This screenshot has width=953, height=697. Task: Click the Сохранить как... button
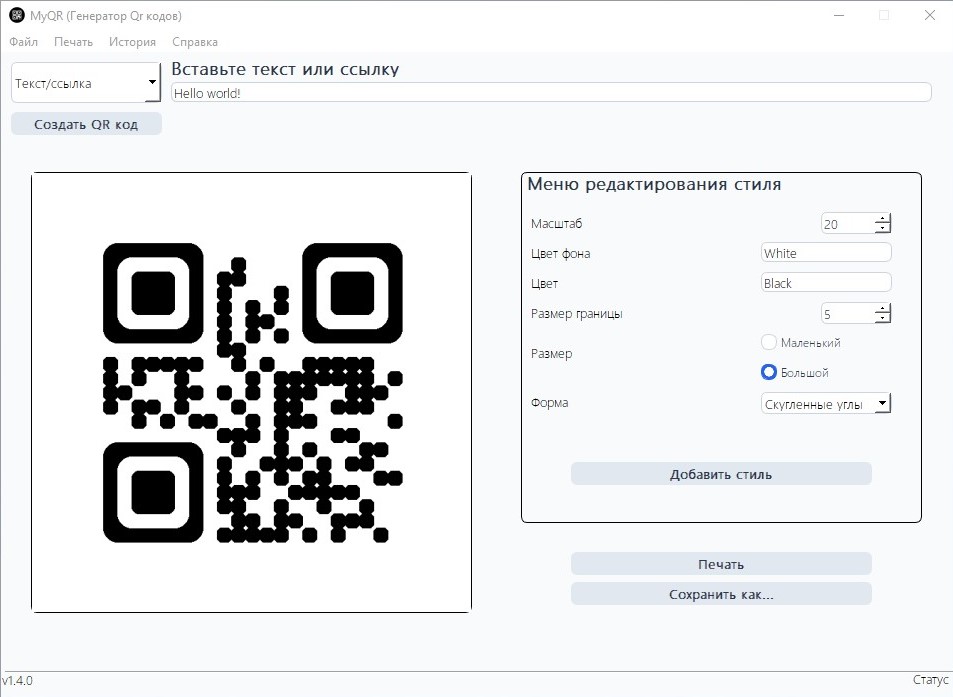tap(721, 594)
